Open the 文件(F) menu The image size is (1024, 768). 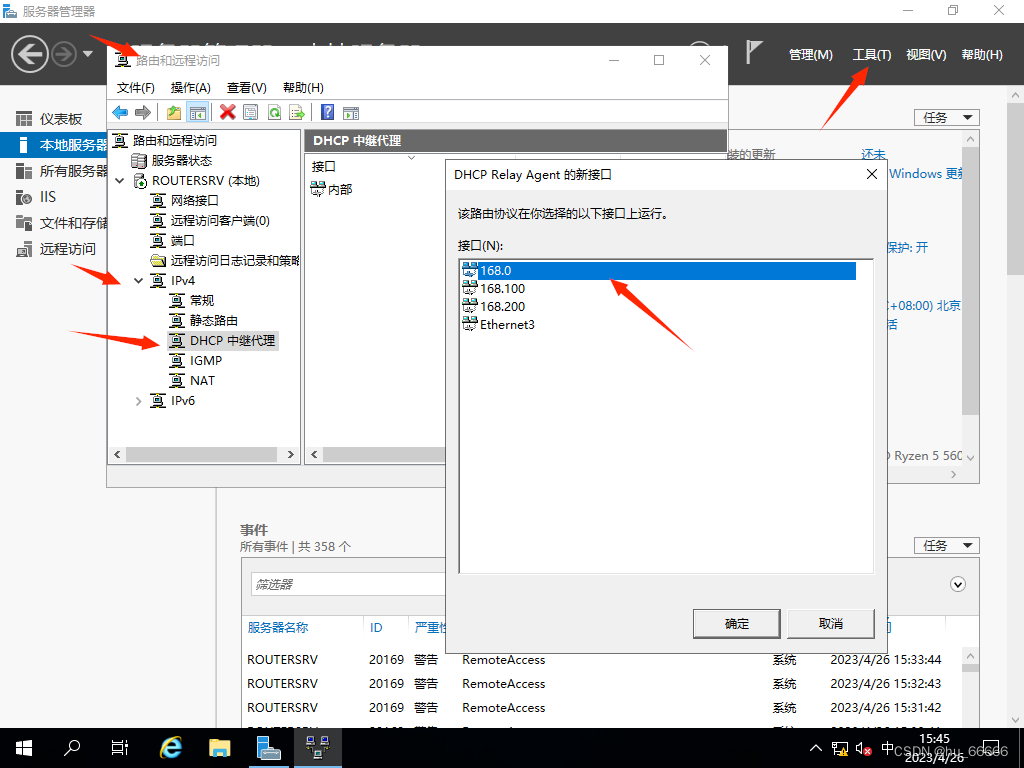136,88
